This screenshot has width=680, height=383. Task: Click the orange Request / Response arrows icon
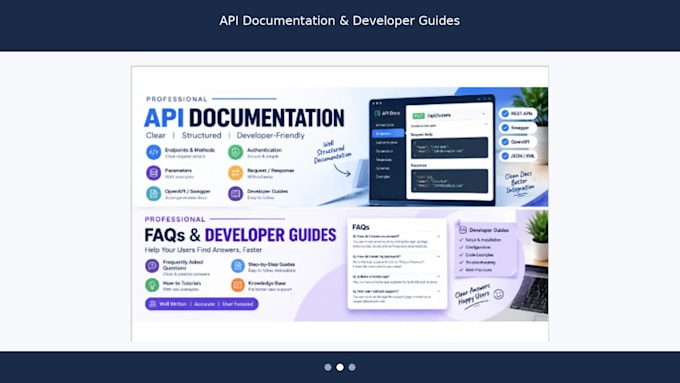(x=235, y=173)
